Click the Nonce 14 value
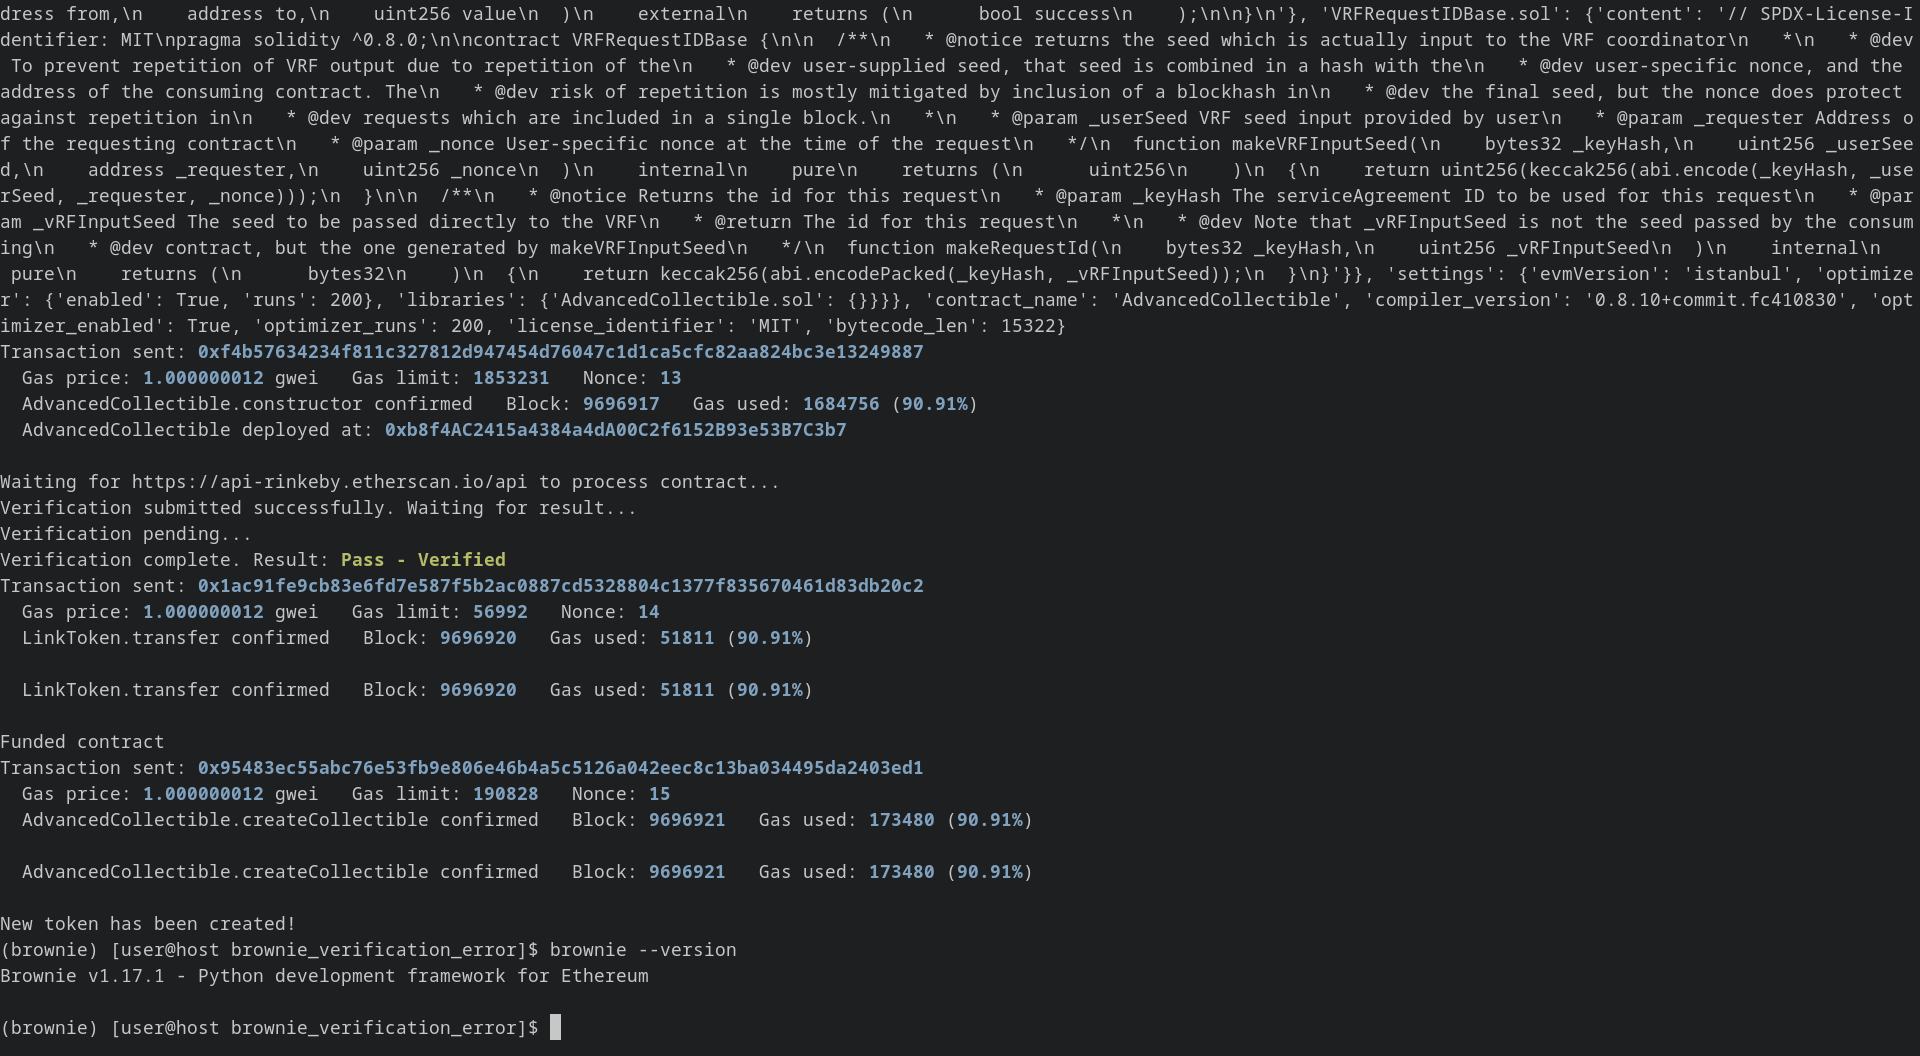 coord(651,612)
